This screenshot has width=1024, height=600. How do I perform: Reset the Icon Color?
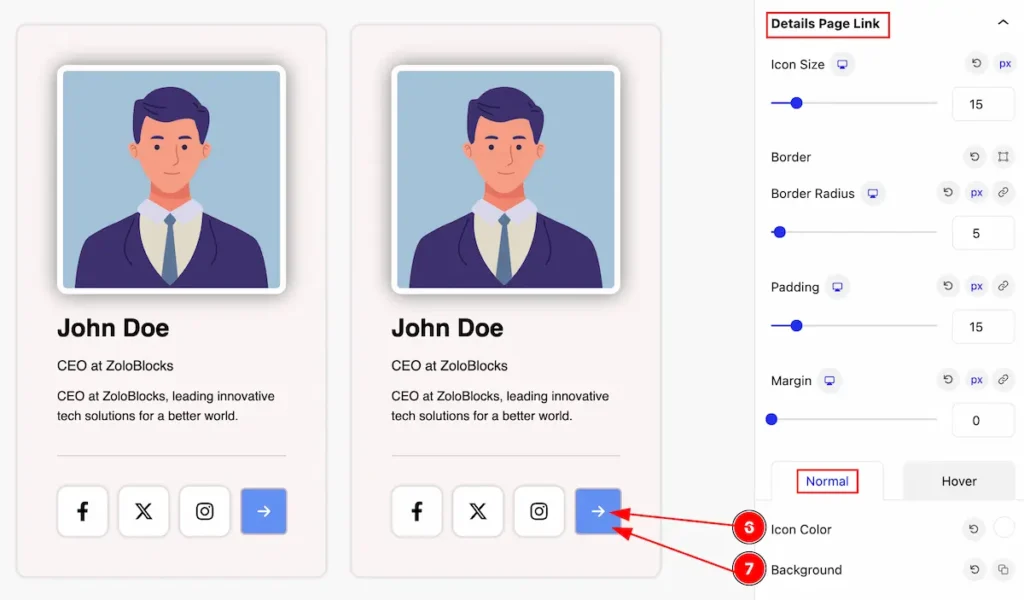pos(974,529)
